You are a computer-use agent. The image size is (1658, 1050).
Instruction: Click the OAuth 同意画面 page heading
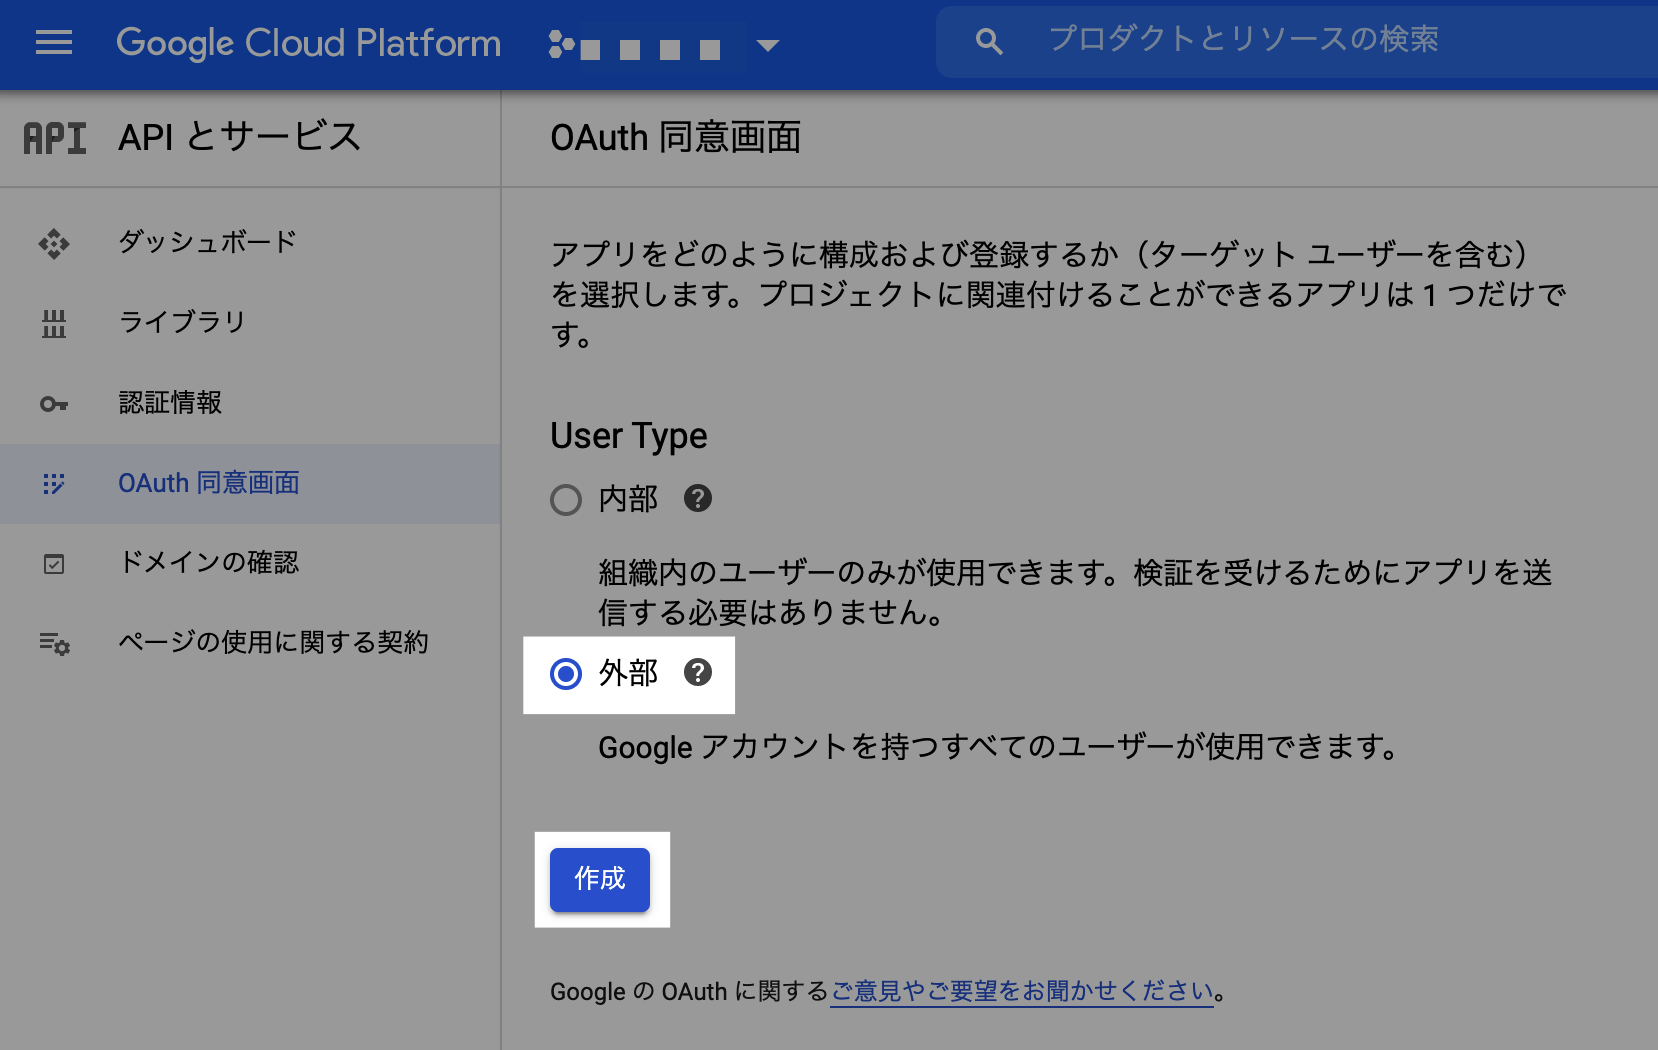[x=676, y=137]
